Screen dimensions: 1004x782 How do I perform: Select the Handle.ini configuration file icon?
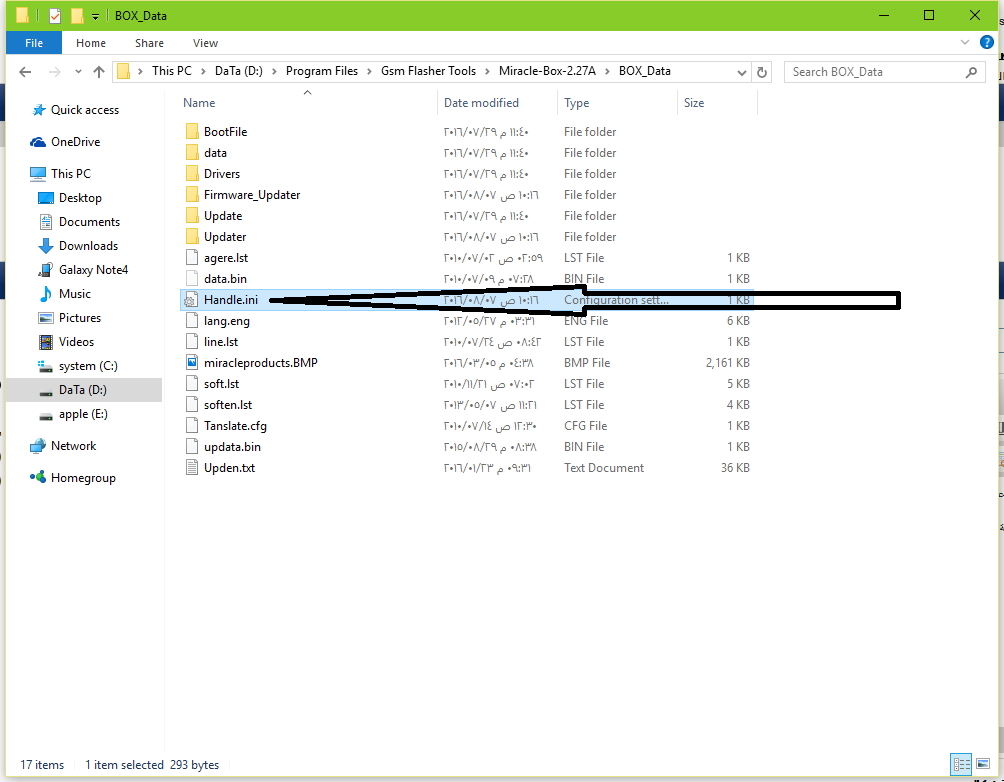[x=191, y=300]
